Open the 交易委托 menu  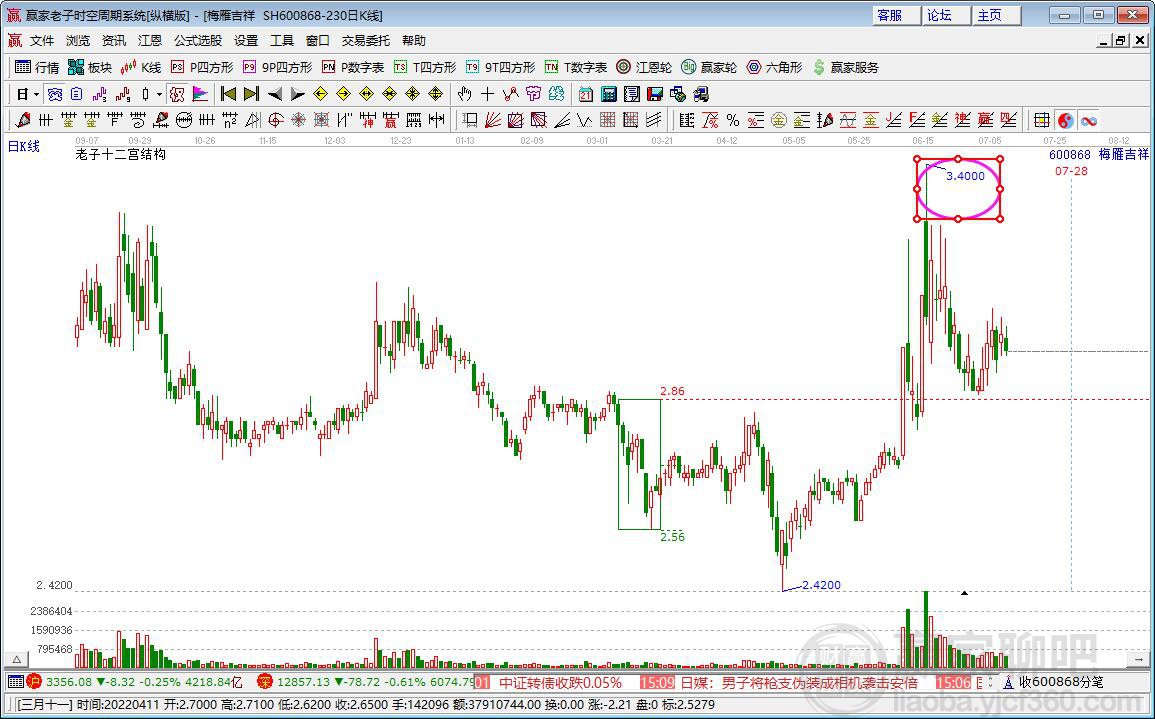point(366,41)
